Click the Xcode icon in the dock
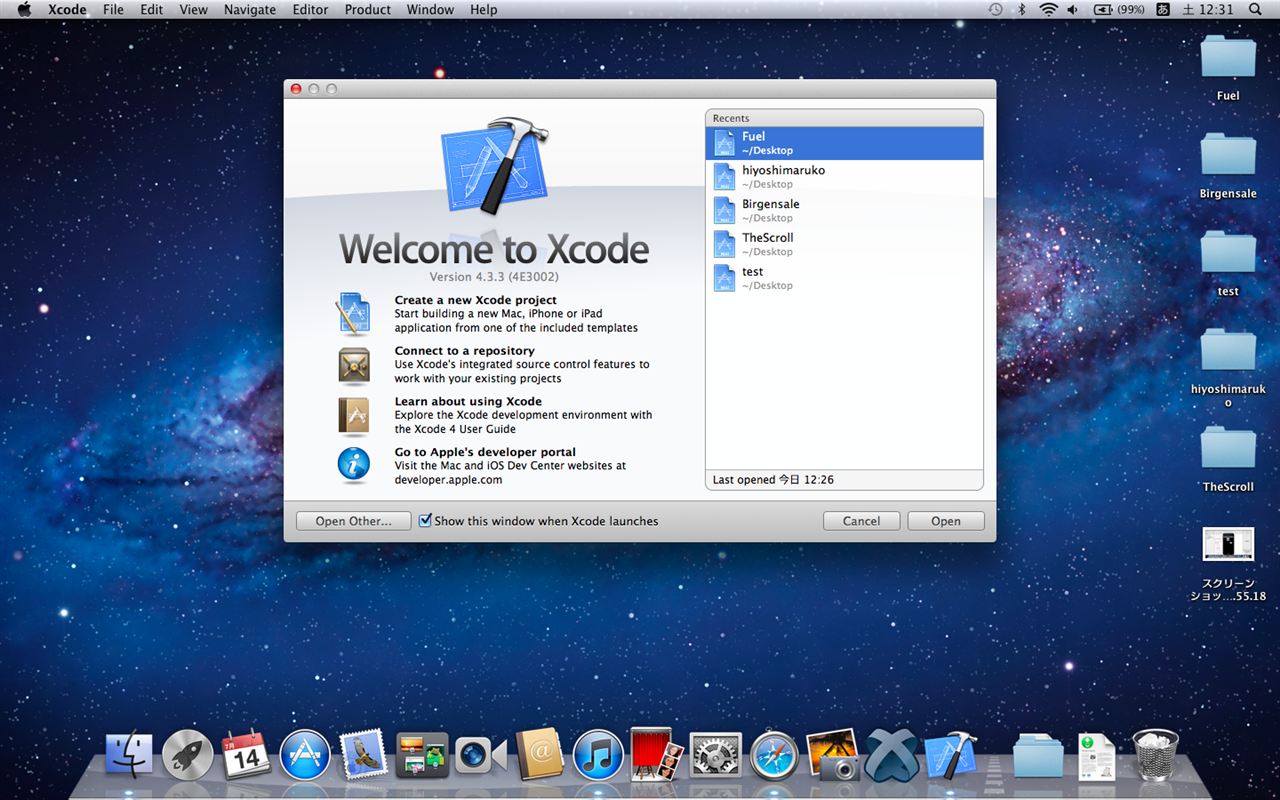1280x800 pixels. (950, 755)
